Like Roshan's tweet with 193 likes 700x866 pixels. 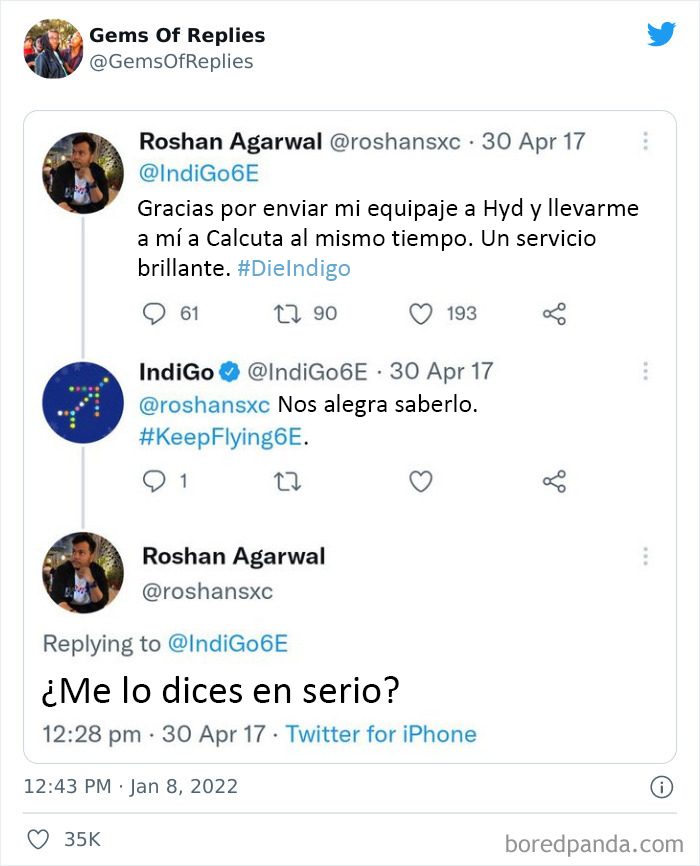(421, 314)
